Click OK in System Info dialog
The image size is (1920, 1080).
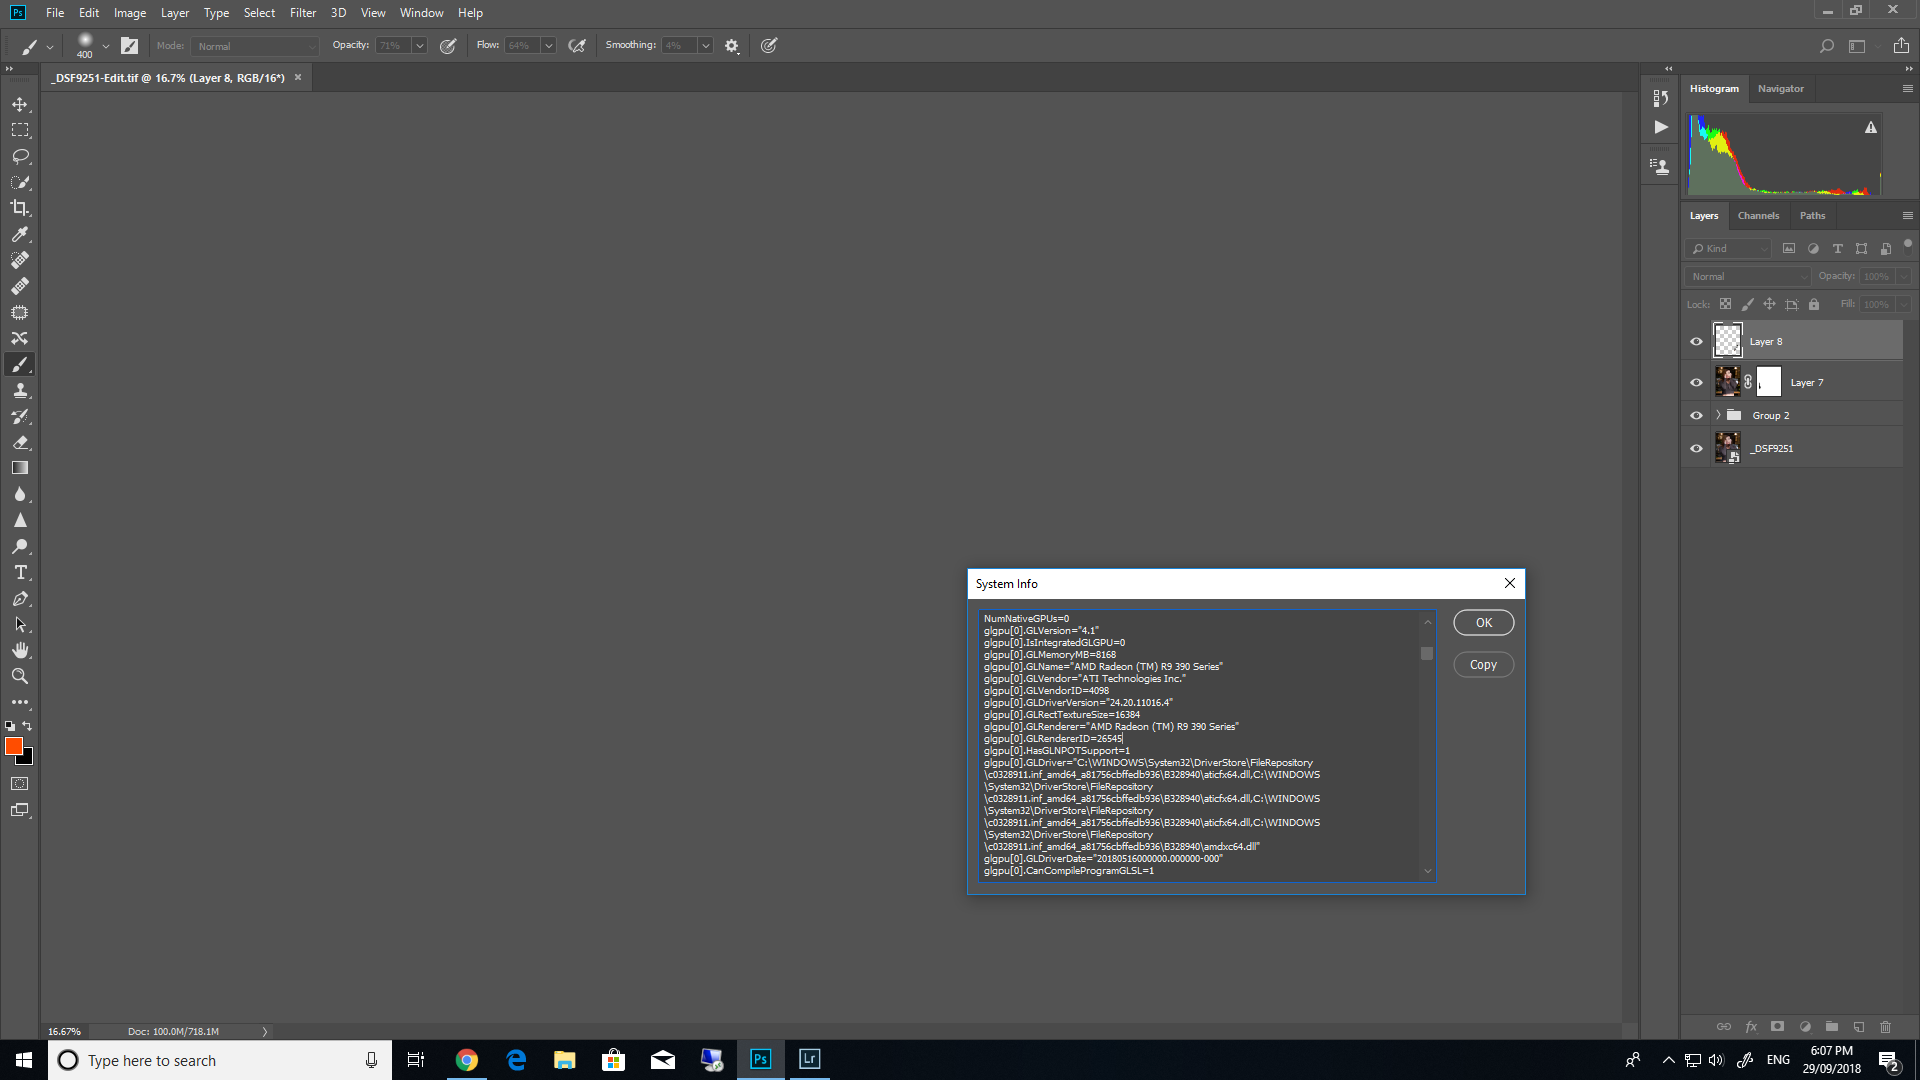pos(1484,622)
